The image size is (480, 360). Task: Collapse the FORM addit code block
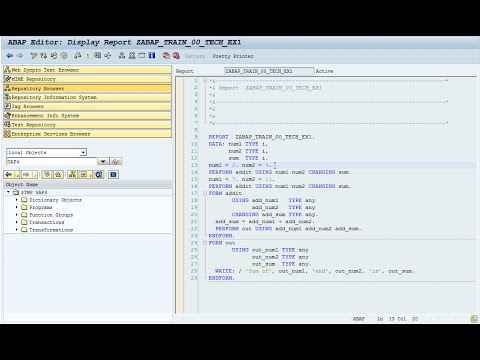(205, 193)
